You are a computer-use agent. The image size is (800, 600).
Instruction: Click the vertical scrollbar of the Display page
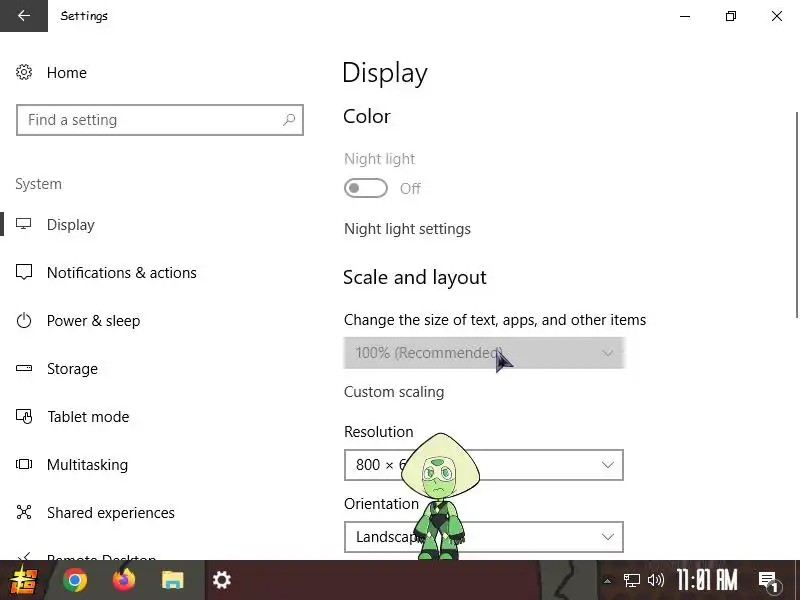(796, 214)
